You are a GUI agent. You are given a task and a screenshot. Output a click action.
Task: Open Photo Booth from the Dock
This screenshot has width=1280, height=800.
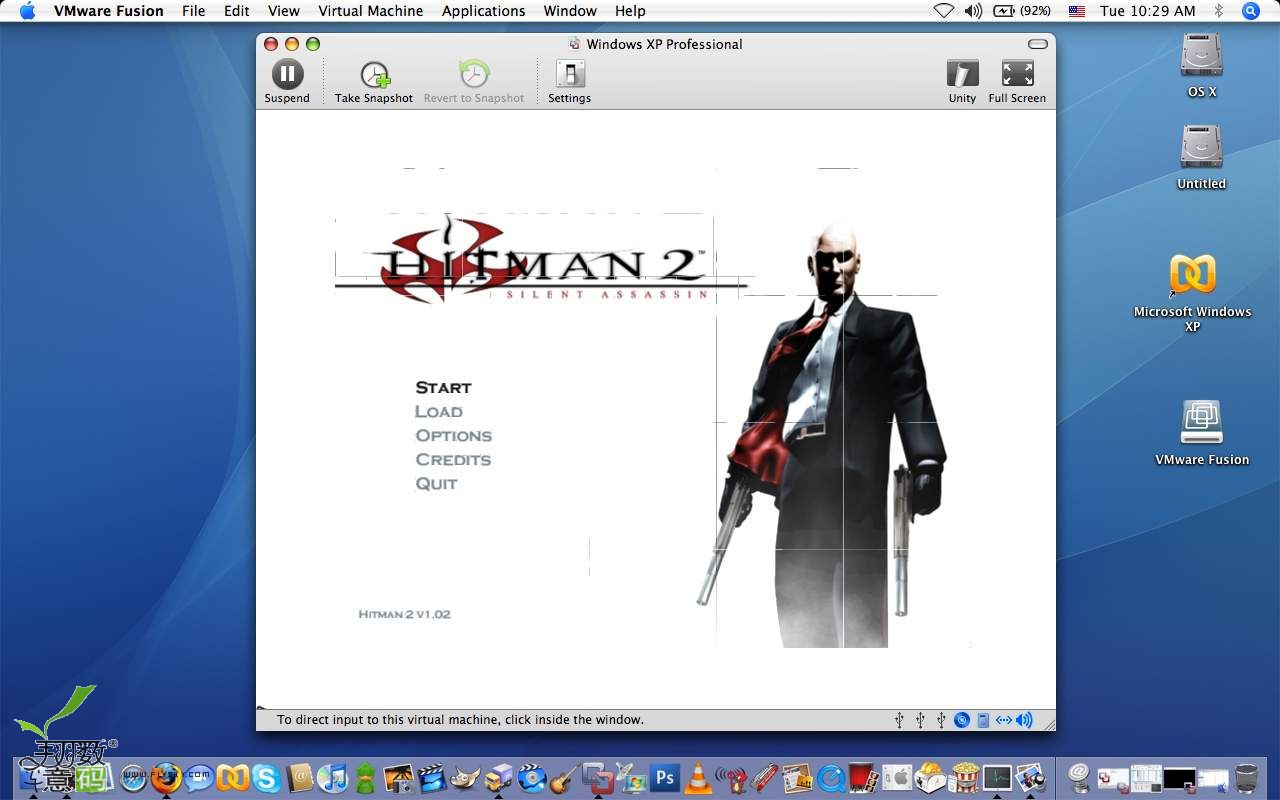(863, 777)
